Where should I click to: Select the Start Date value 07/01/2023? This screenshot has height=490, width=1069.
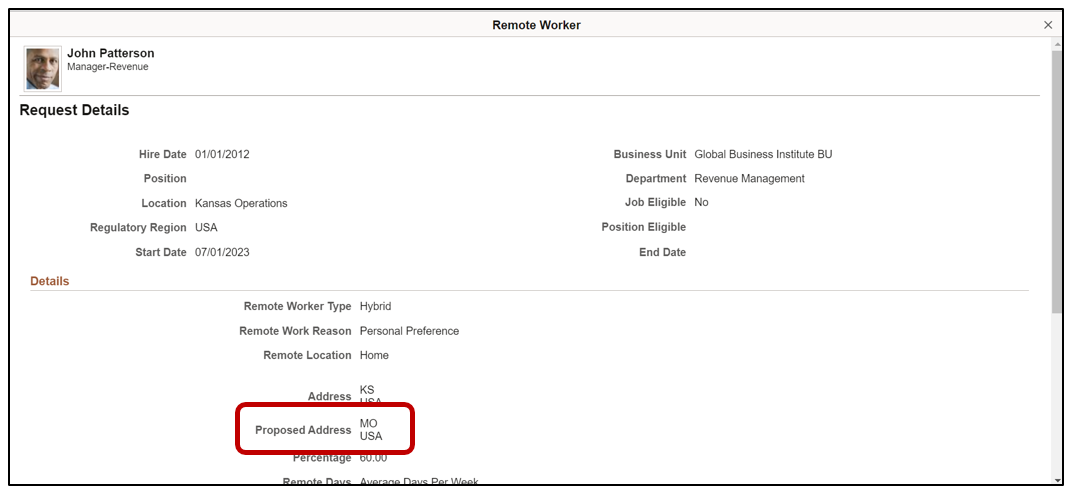222,252
